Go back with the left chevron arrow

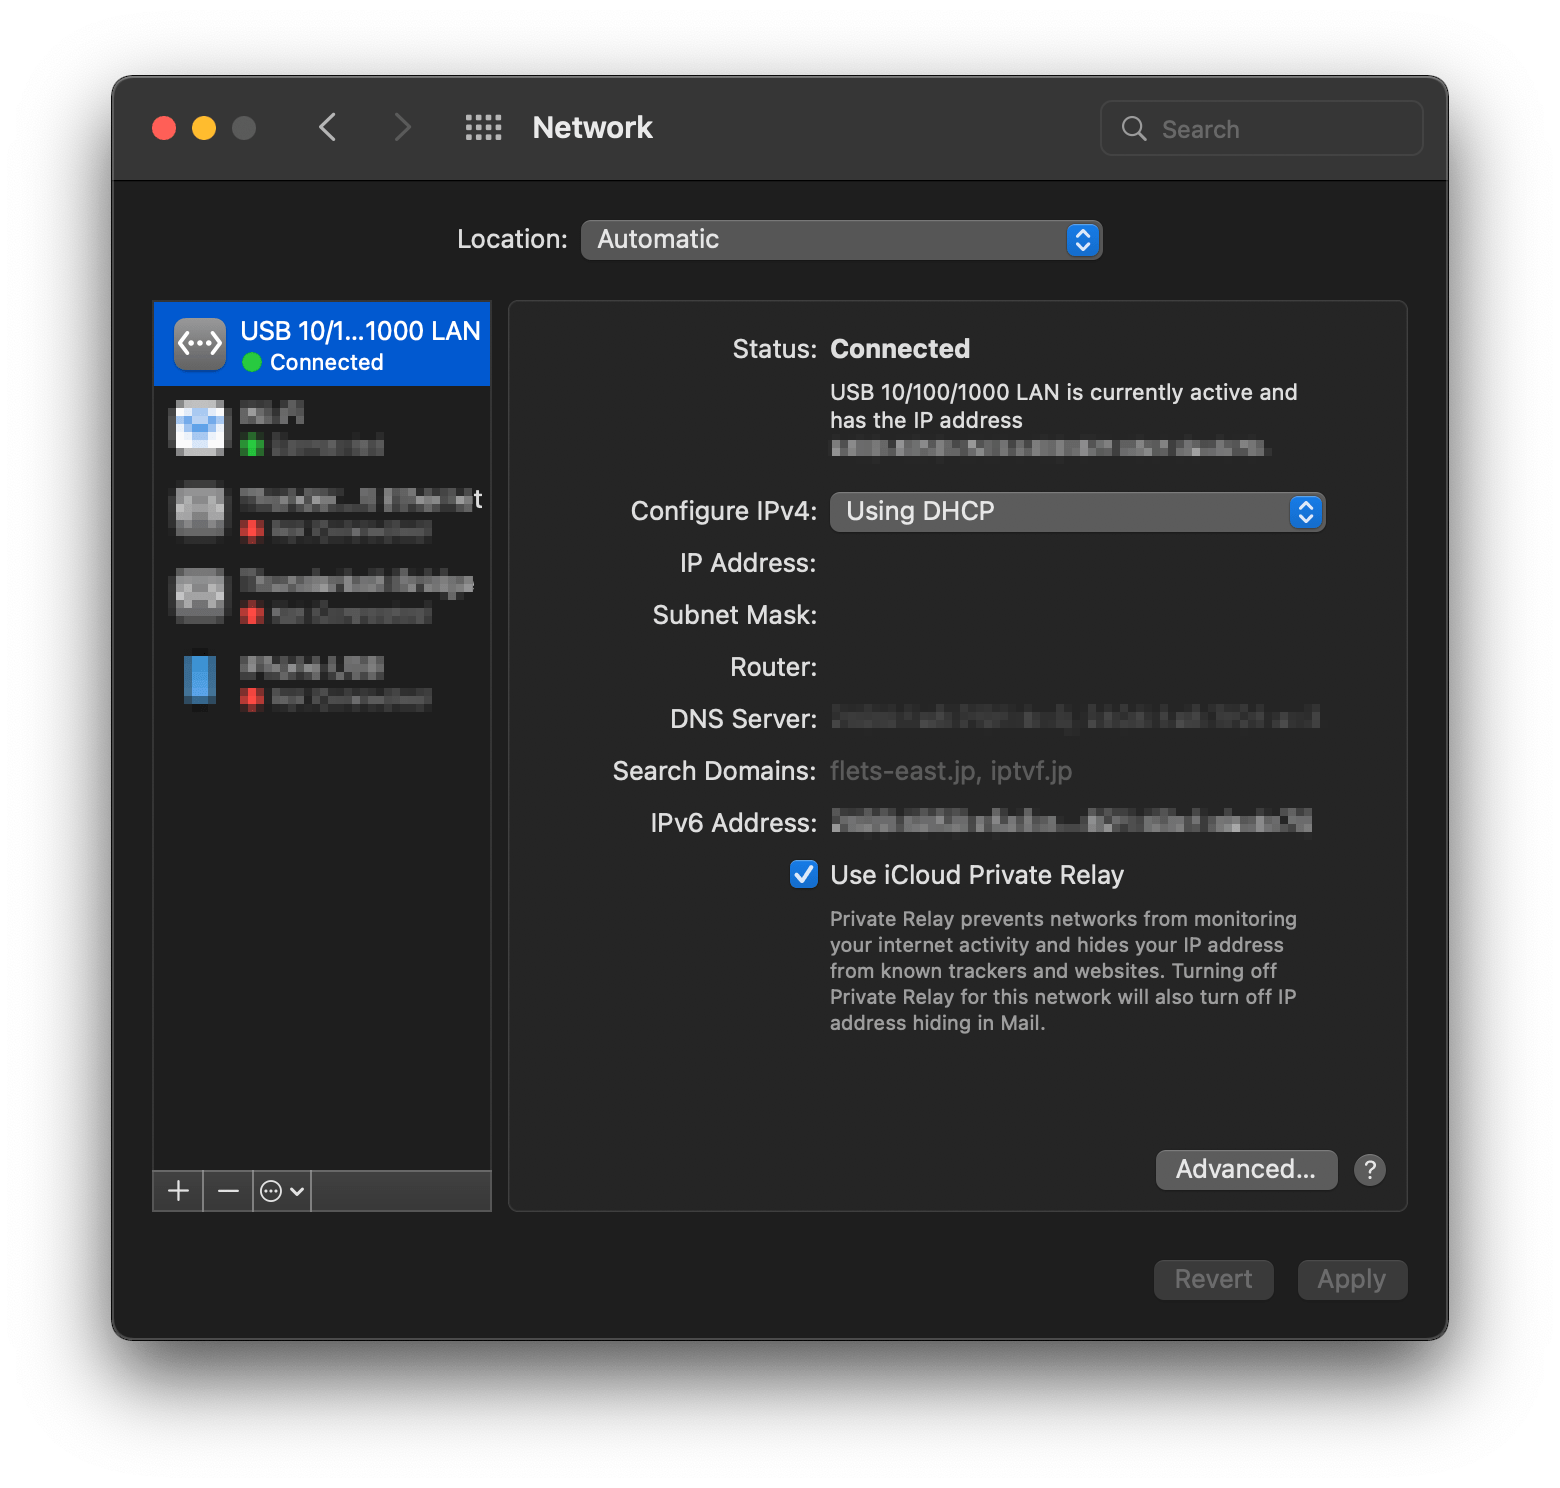tap(327, 127)
